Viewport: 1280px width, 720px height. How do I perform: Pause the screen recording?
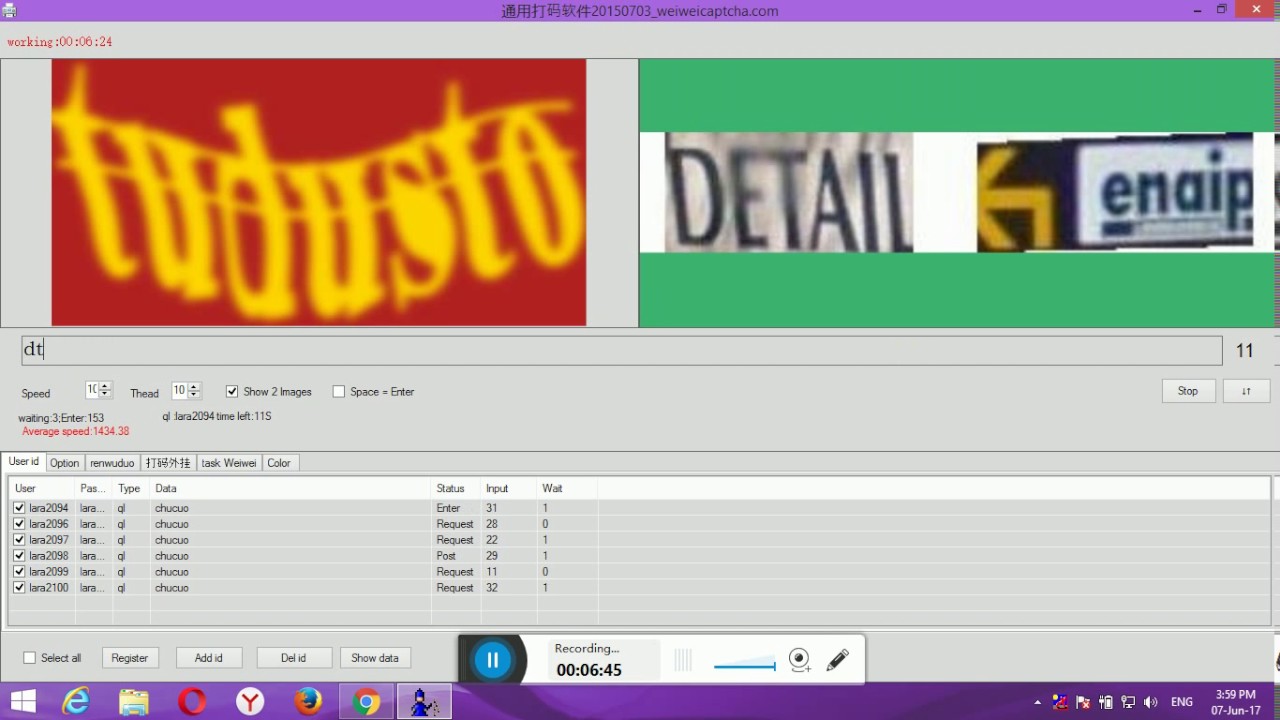[x=492, y=660]
